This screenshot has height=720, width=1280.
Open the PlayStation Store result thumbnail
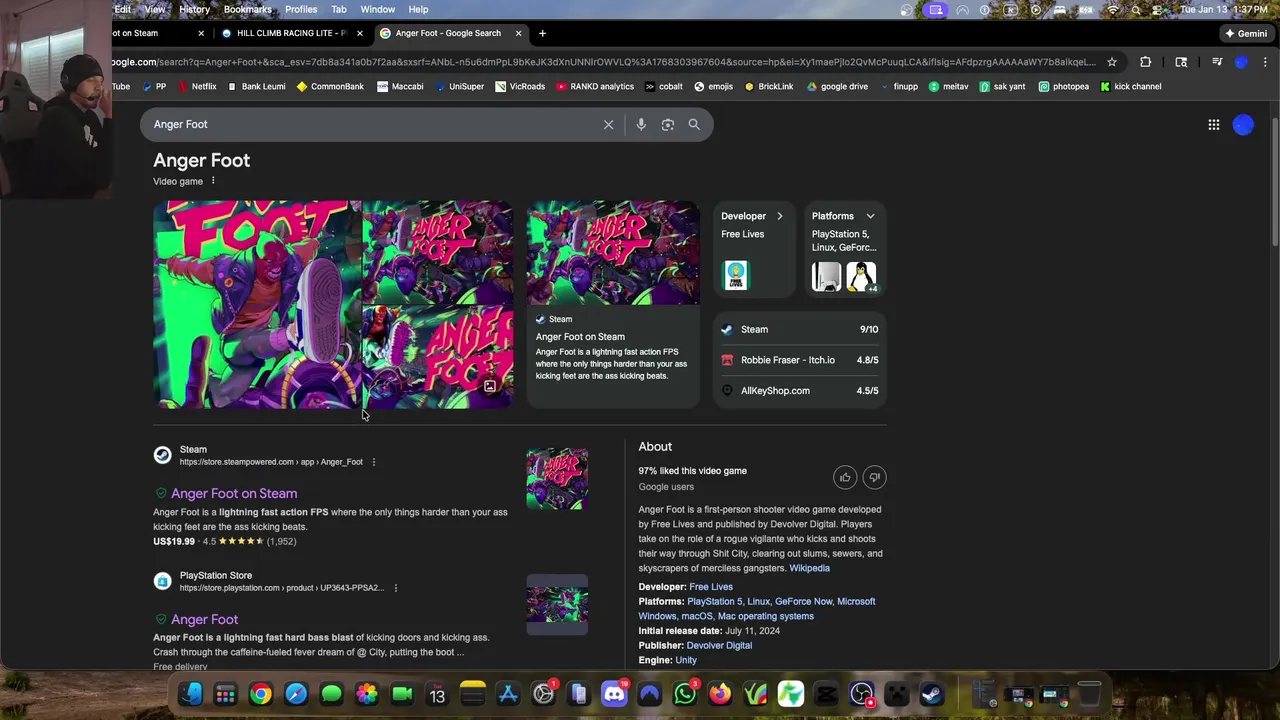[x=557, y=605]
